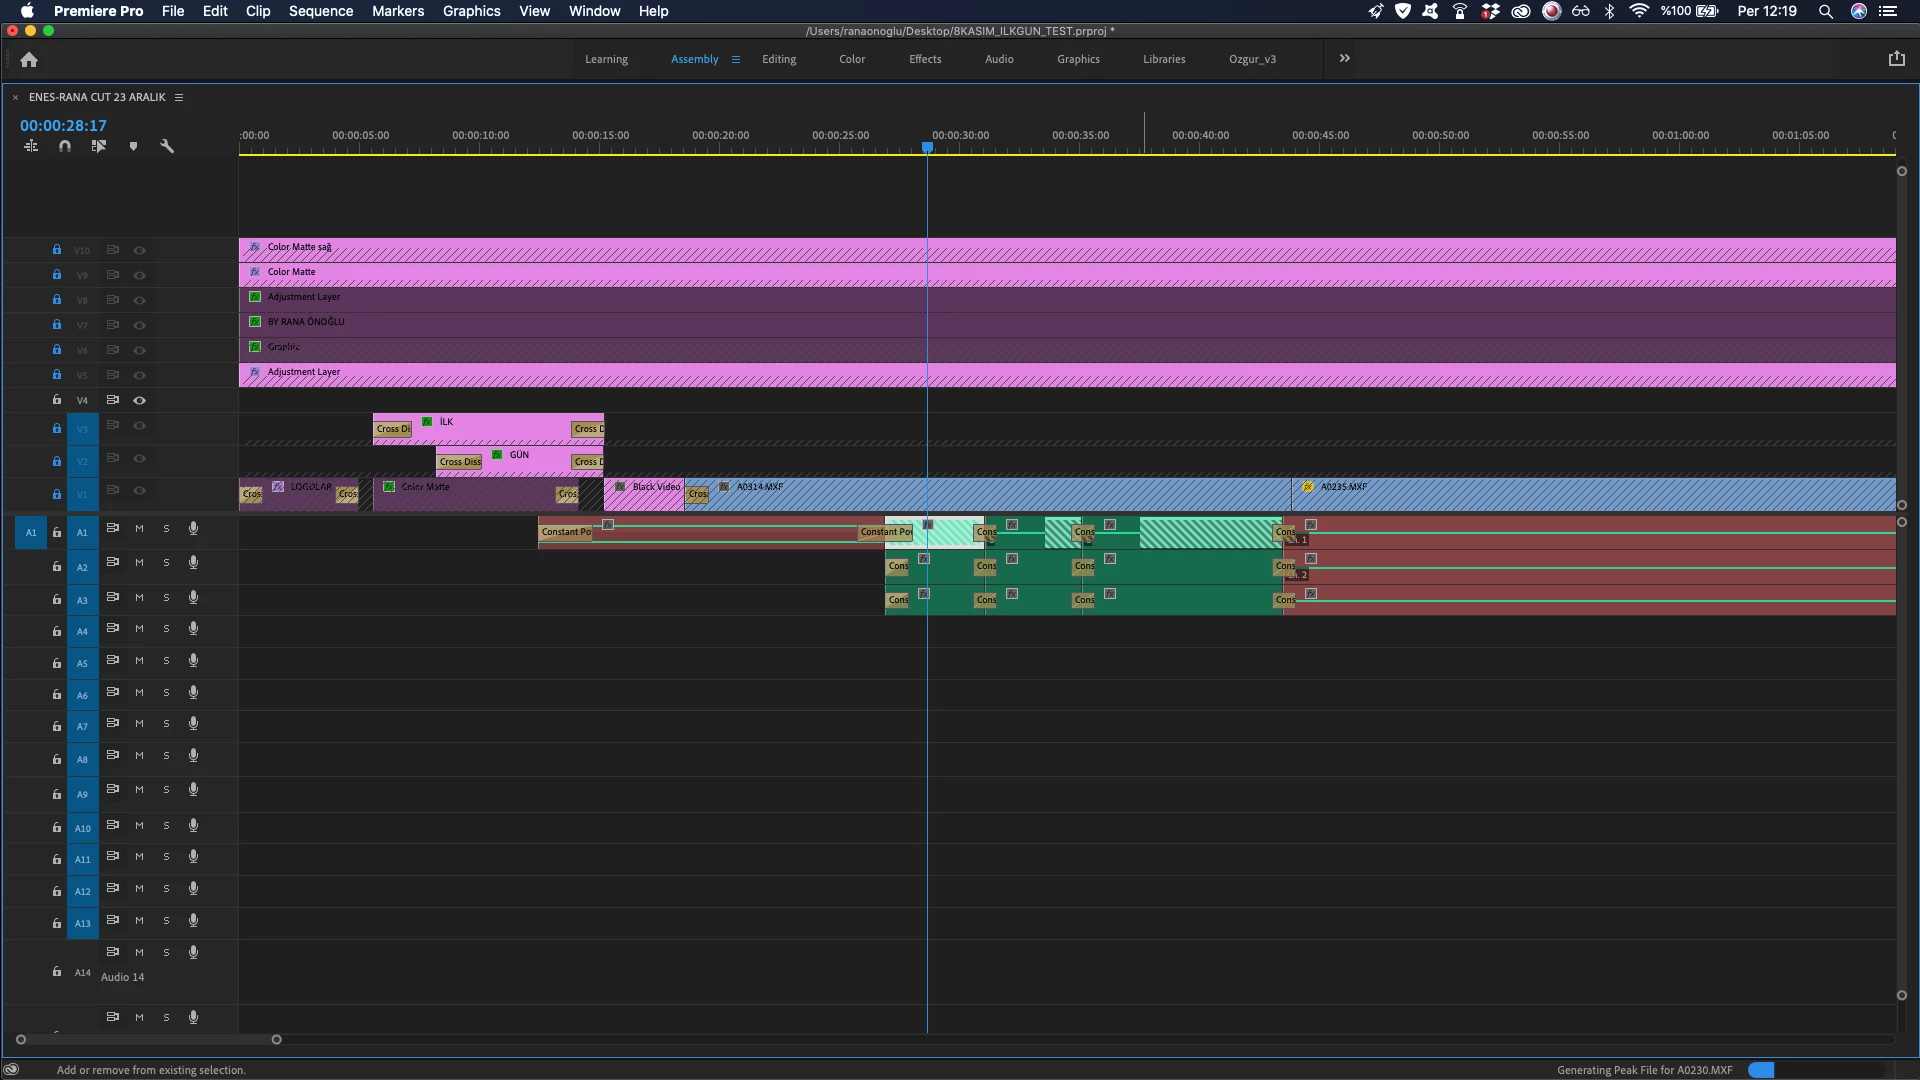Toggle the lock on track V4
Screen dimensions: 1920x1080
(57, 400)
